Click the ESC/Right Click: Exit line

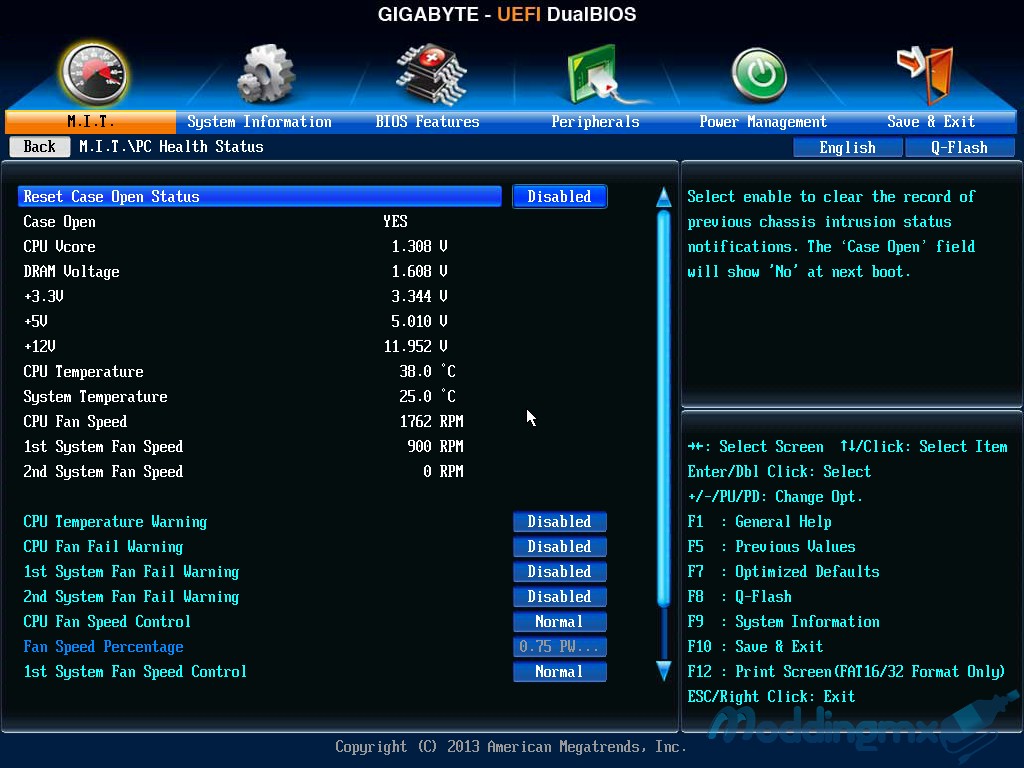pyautogui.click(x=771, y=697)
